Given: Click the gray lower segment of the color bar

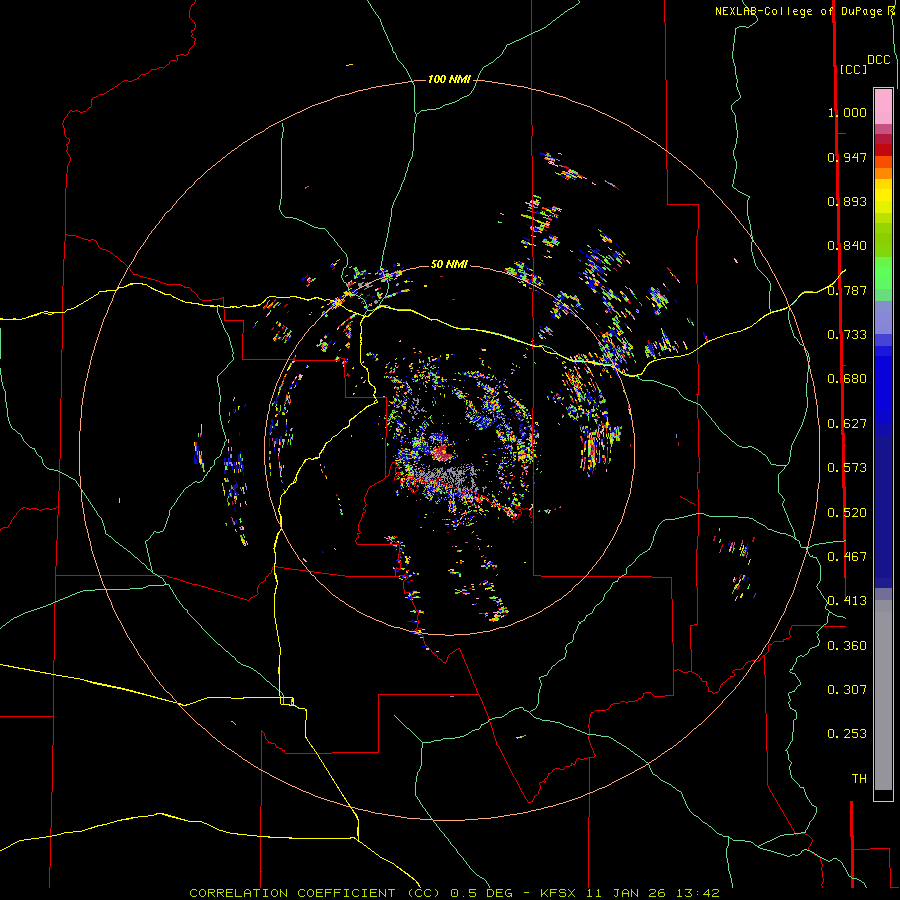Looking at the screenshot, I should (x=883, y=695).
